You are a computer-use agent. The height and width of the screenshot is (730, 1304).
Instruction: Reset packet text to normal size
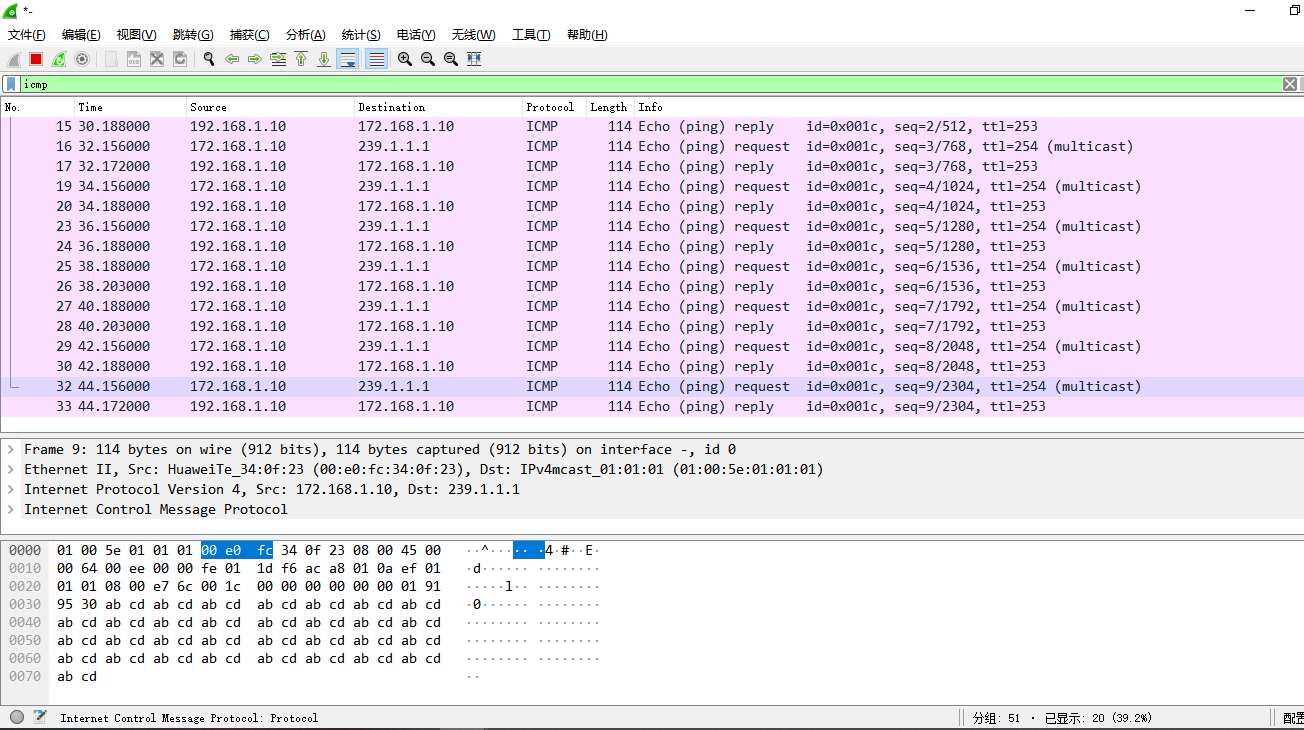(x=451, y=59)
